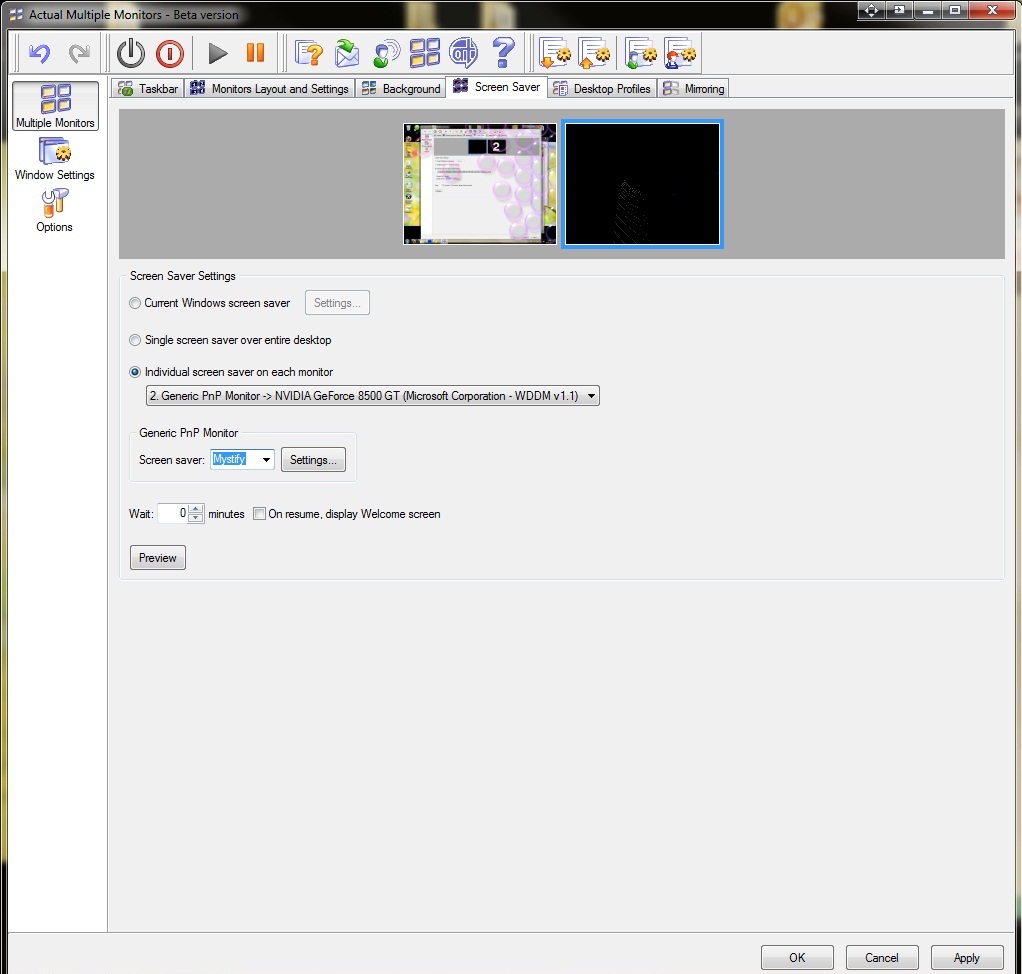Viewport: 1022px width, 974px height.
Task: Click the OK button
Action: 797,957
